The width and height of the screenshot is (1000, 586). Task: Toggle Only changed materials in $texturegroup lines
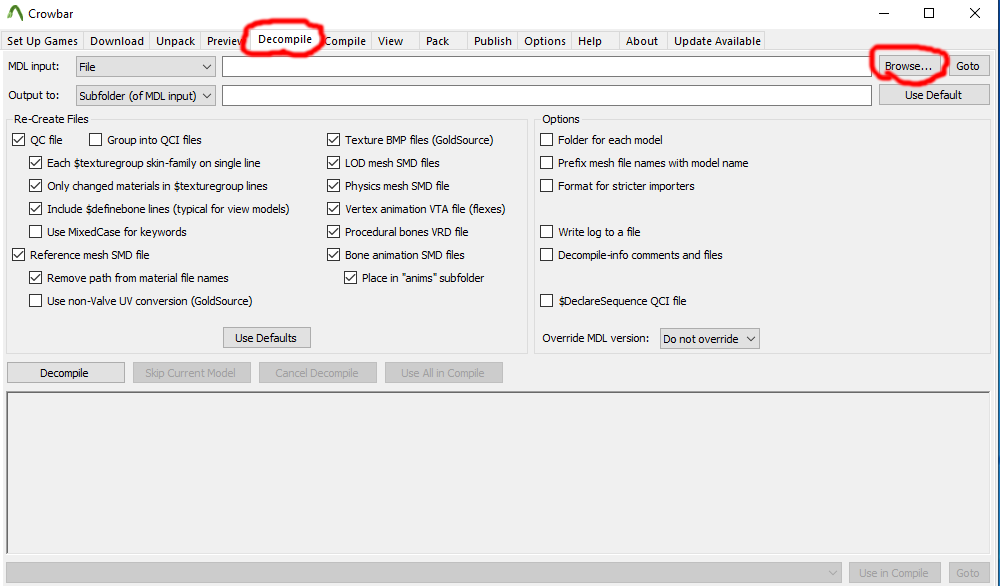point(36,186)
